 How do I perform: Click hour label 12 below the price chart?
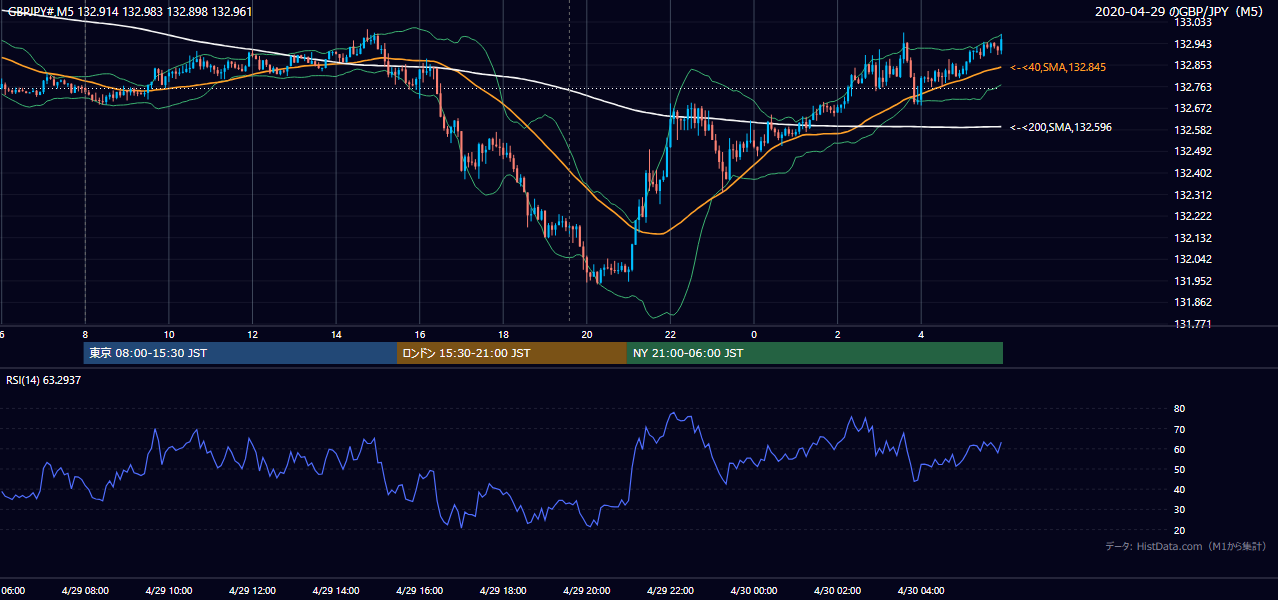click(x=252, y=335)
